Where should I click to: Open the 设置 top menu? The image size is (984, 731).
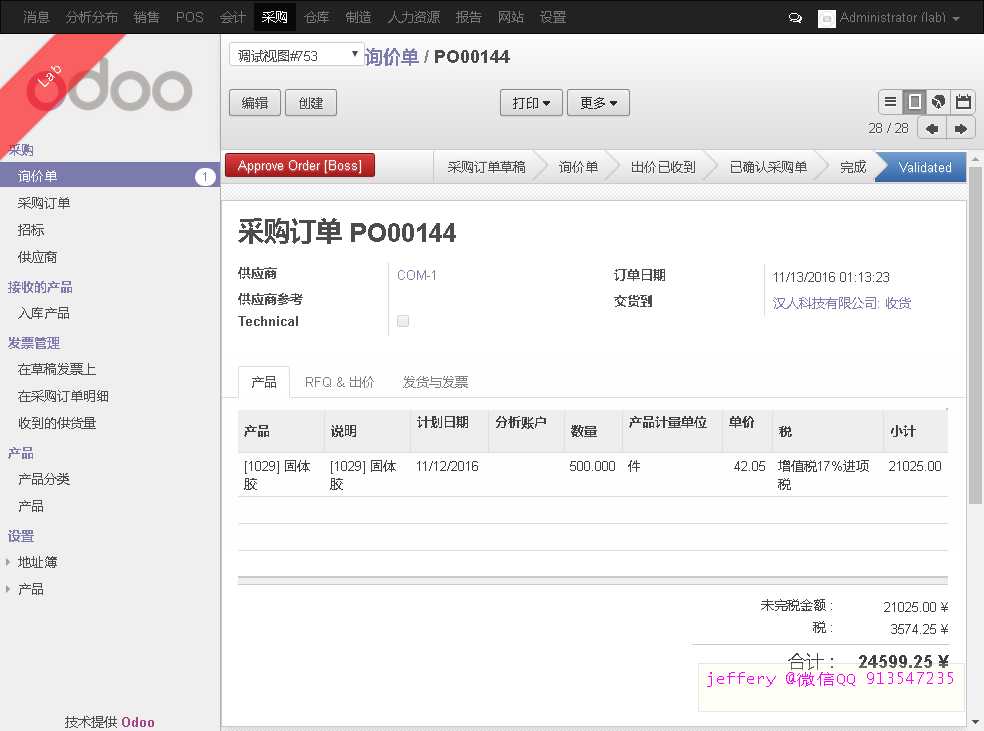tap(553, 17)
